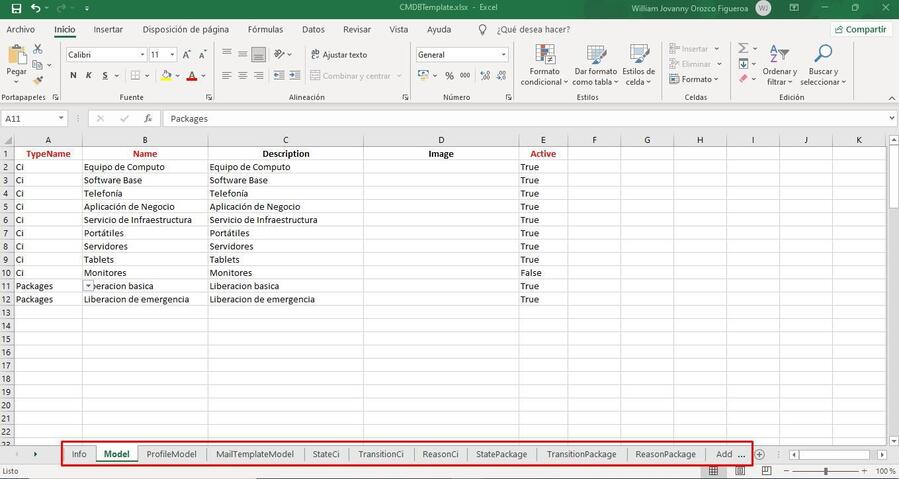Viewport: 899px width, 479px height.
Task: Apply the yellow fill color bucket
Action: (x=166, y=75)
